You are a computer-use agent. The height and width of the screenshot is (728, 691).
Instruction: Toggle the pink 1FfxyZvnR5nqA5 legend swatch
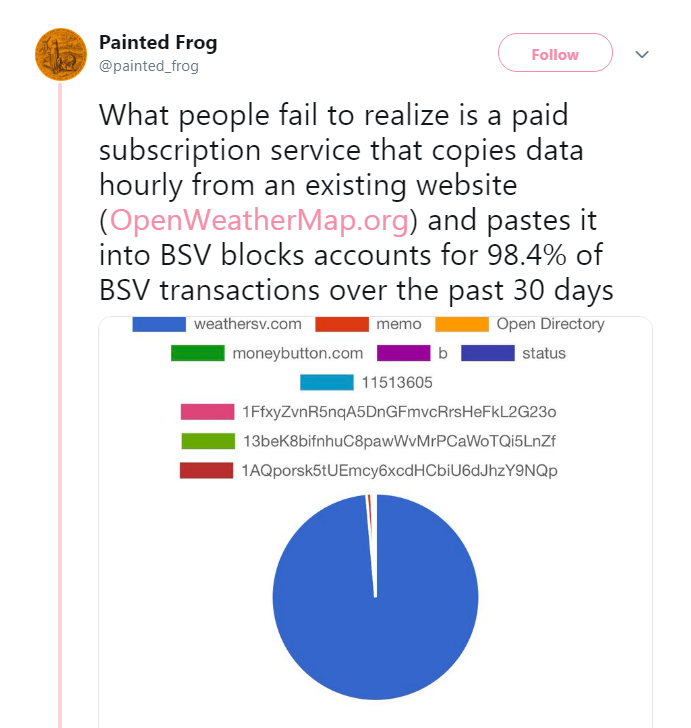point(206,412)
